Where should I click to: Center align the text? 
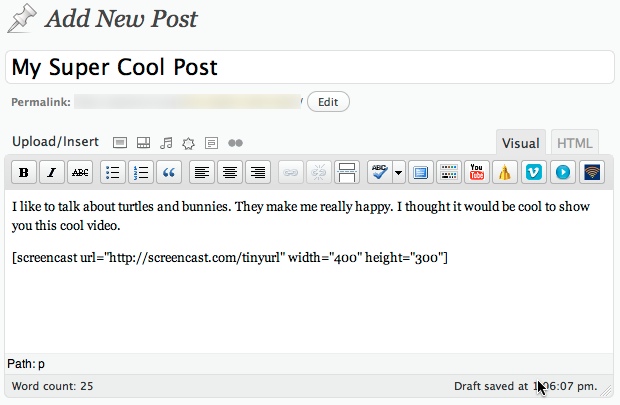231,172
